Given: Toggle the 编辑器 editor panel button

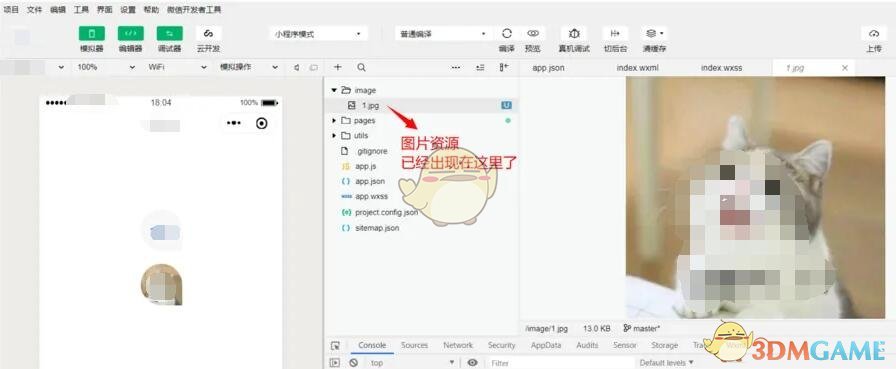Looking at the screenshot, I should [x=130, y=34].
